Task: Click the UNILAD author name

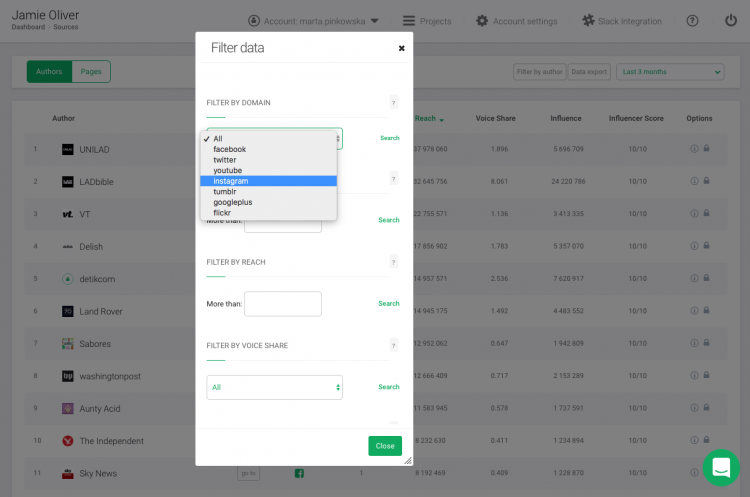Action: click(94, 150)
